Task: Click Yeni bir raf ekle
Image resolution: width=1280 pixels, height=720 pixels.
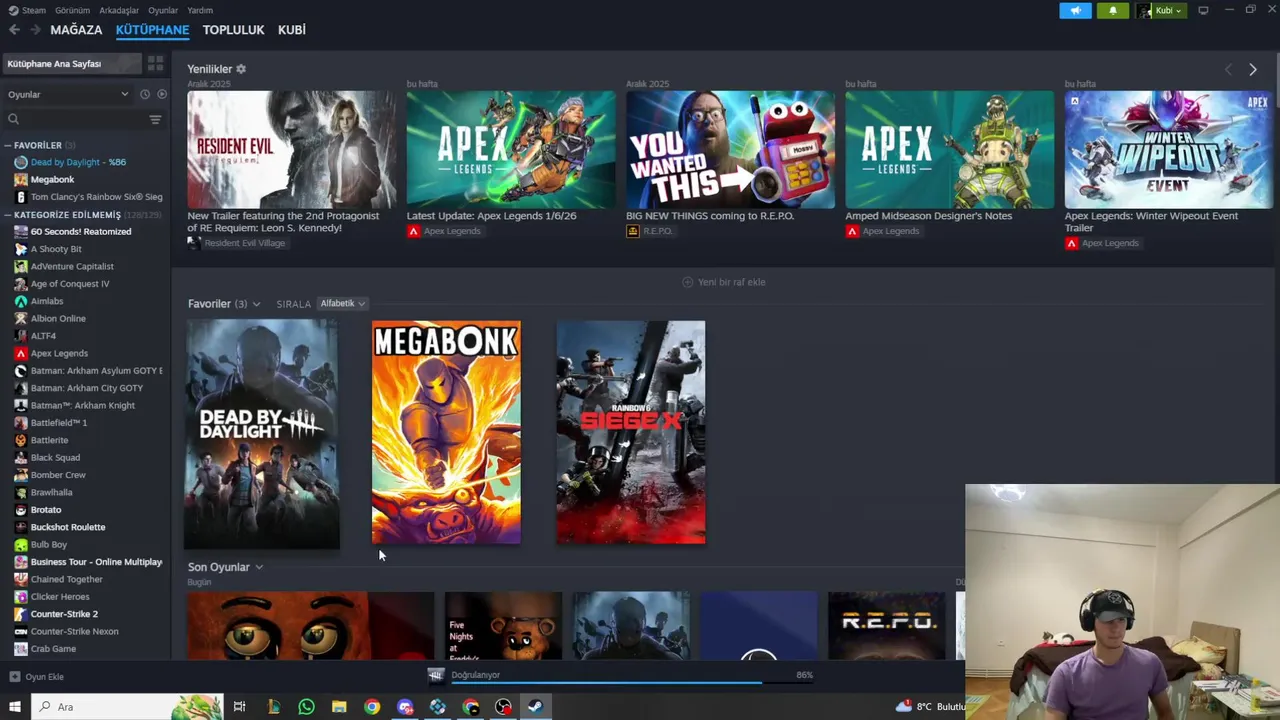Action: (724, 282)
